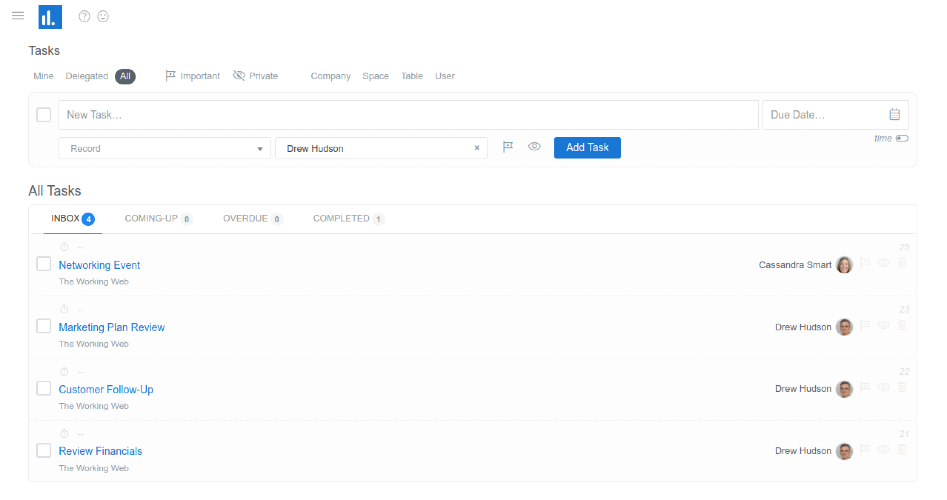
Task: Open the Networking Event task link
Action: [99, 265]
